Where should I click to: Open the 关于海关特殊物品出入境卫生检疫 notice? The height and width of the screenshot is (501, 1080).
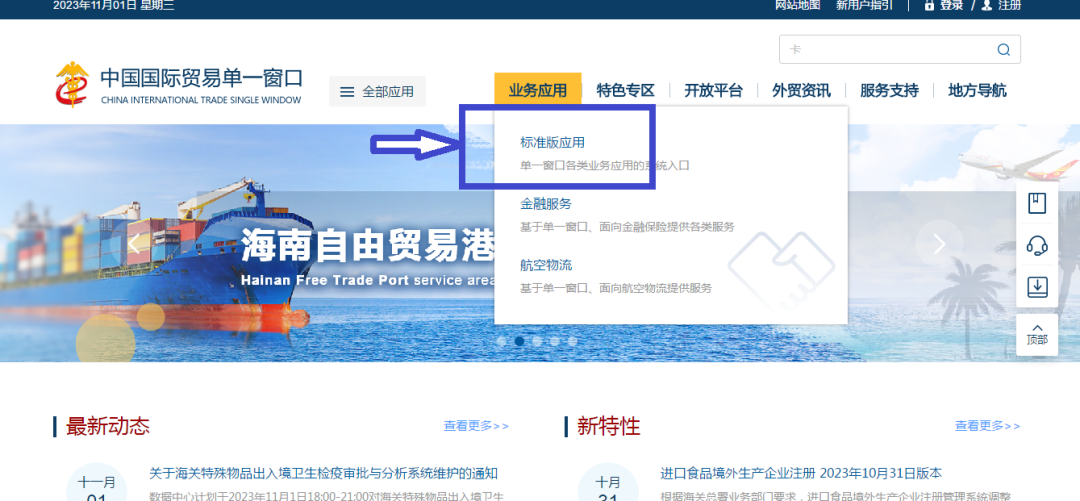324,473
